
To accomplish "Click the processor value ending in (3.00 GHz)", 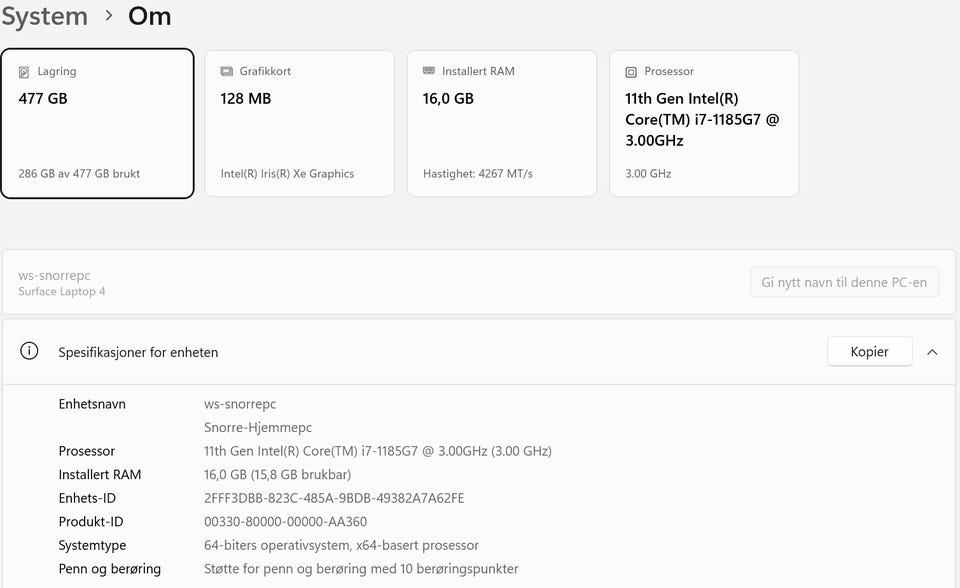I will (378, 451).
